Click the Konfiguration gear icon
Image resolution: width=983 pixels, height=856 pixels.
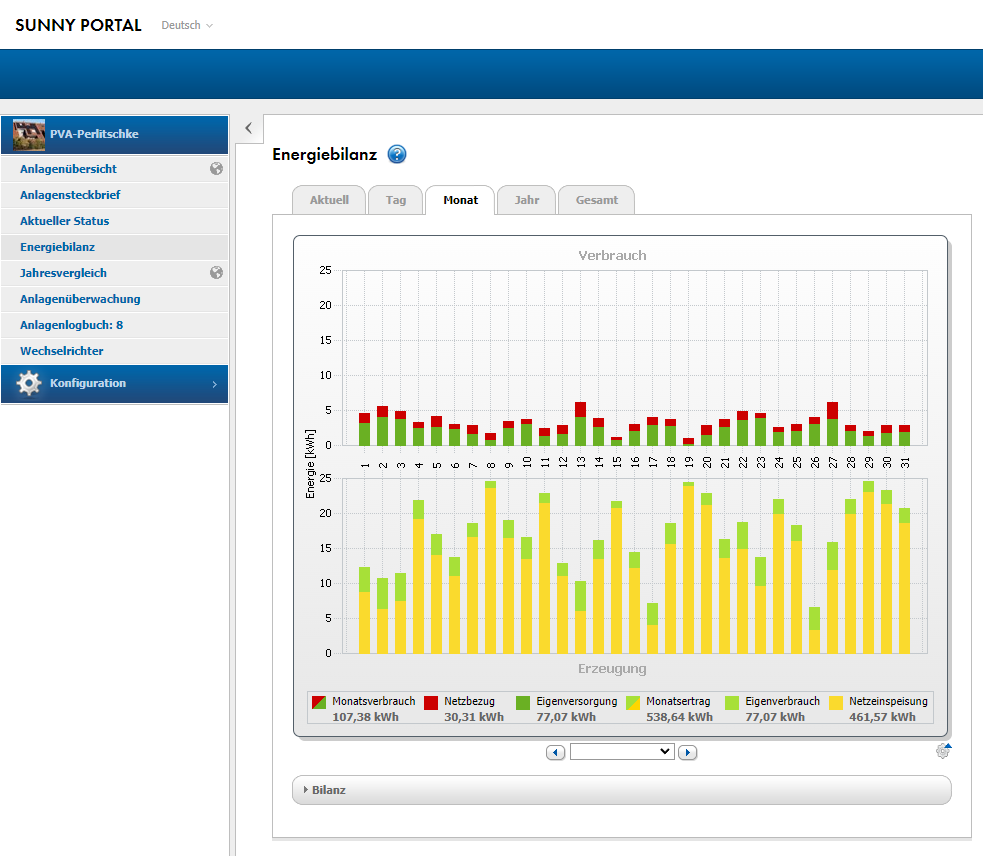click(29, 384)
